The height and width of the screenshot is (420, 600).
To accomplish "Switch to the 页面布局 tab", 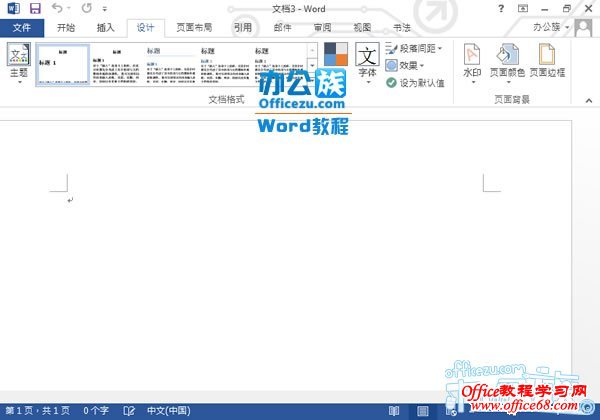I will pos(194,28).
